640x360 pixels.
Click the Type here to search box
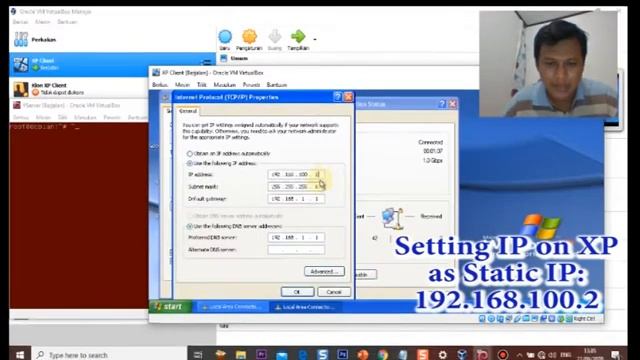[109, 355]
